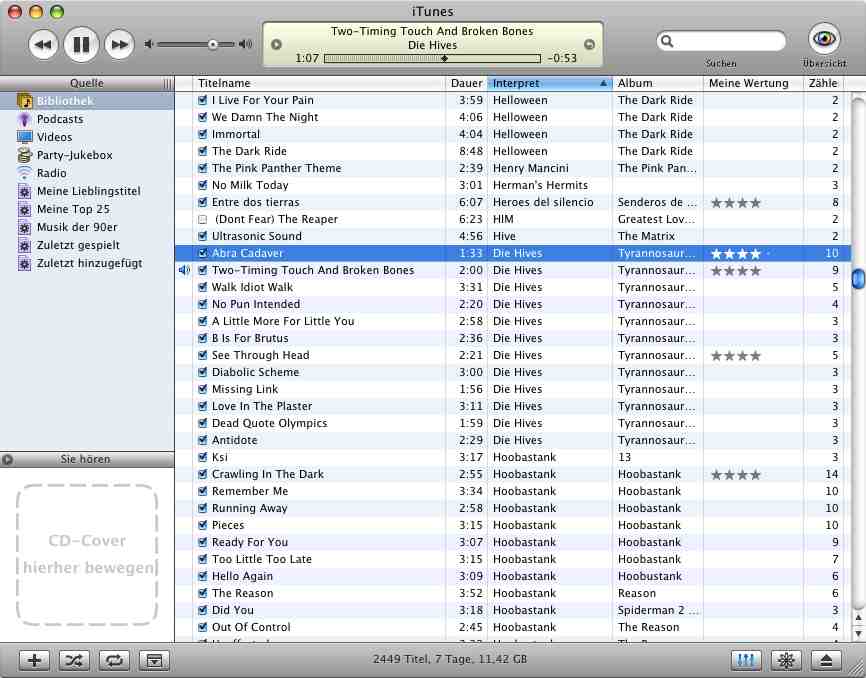
Task: Click the eject disc button
Action: click(826, 660)
